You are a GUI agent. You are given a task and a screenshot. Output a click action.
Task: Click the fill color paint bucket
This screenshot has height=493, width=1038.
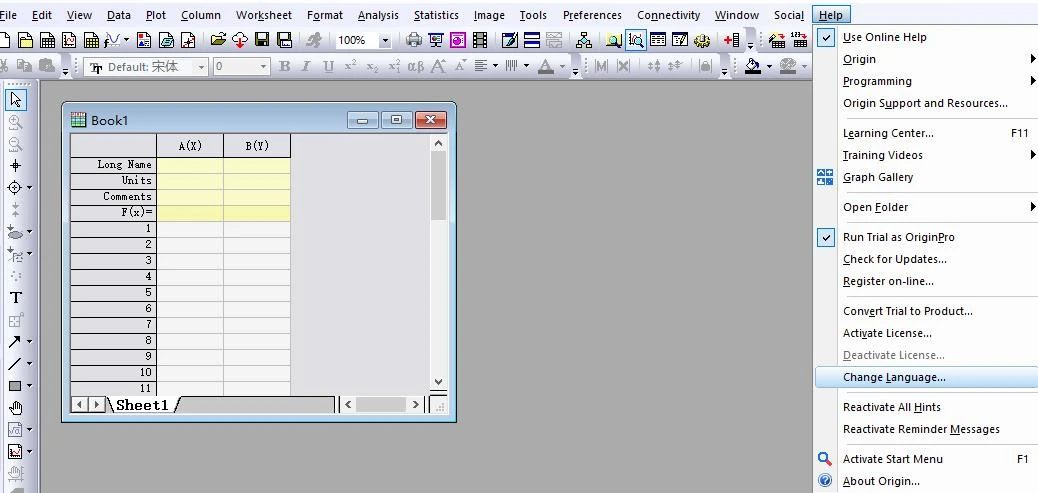tap(752, 67)
